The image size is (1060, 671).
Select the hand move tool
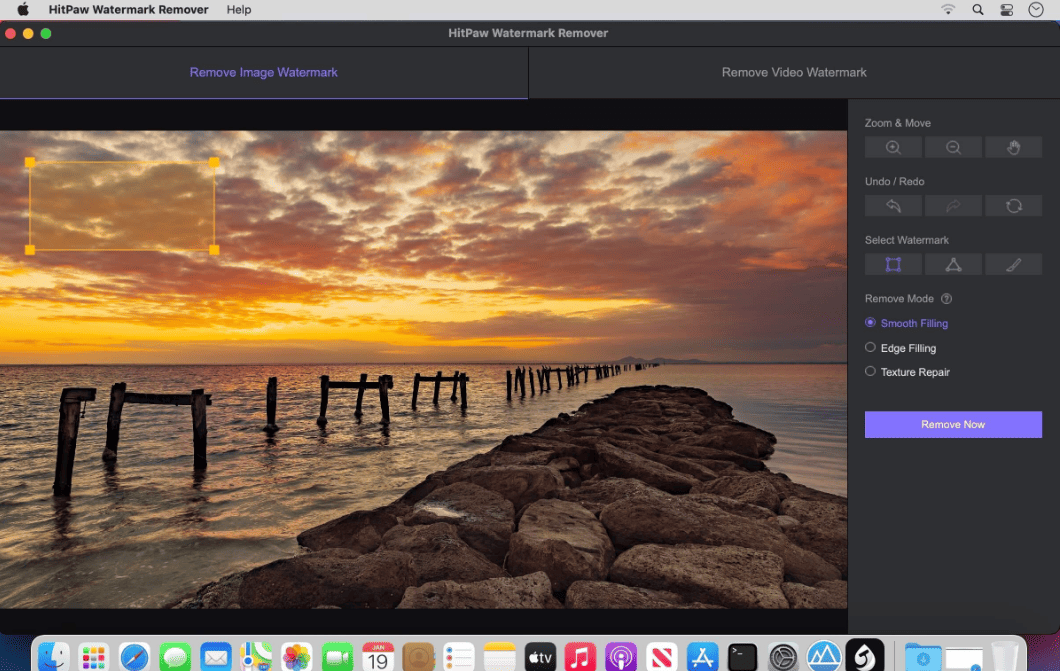(x=1013, y=147)
